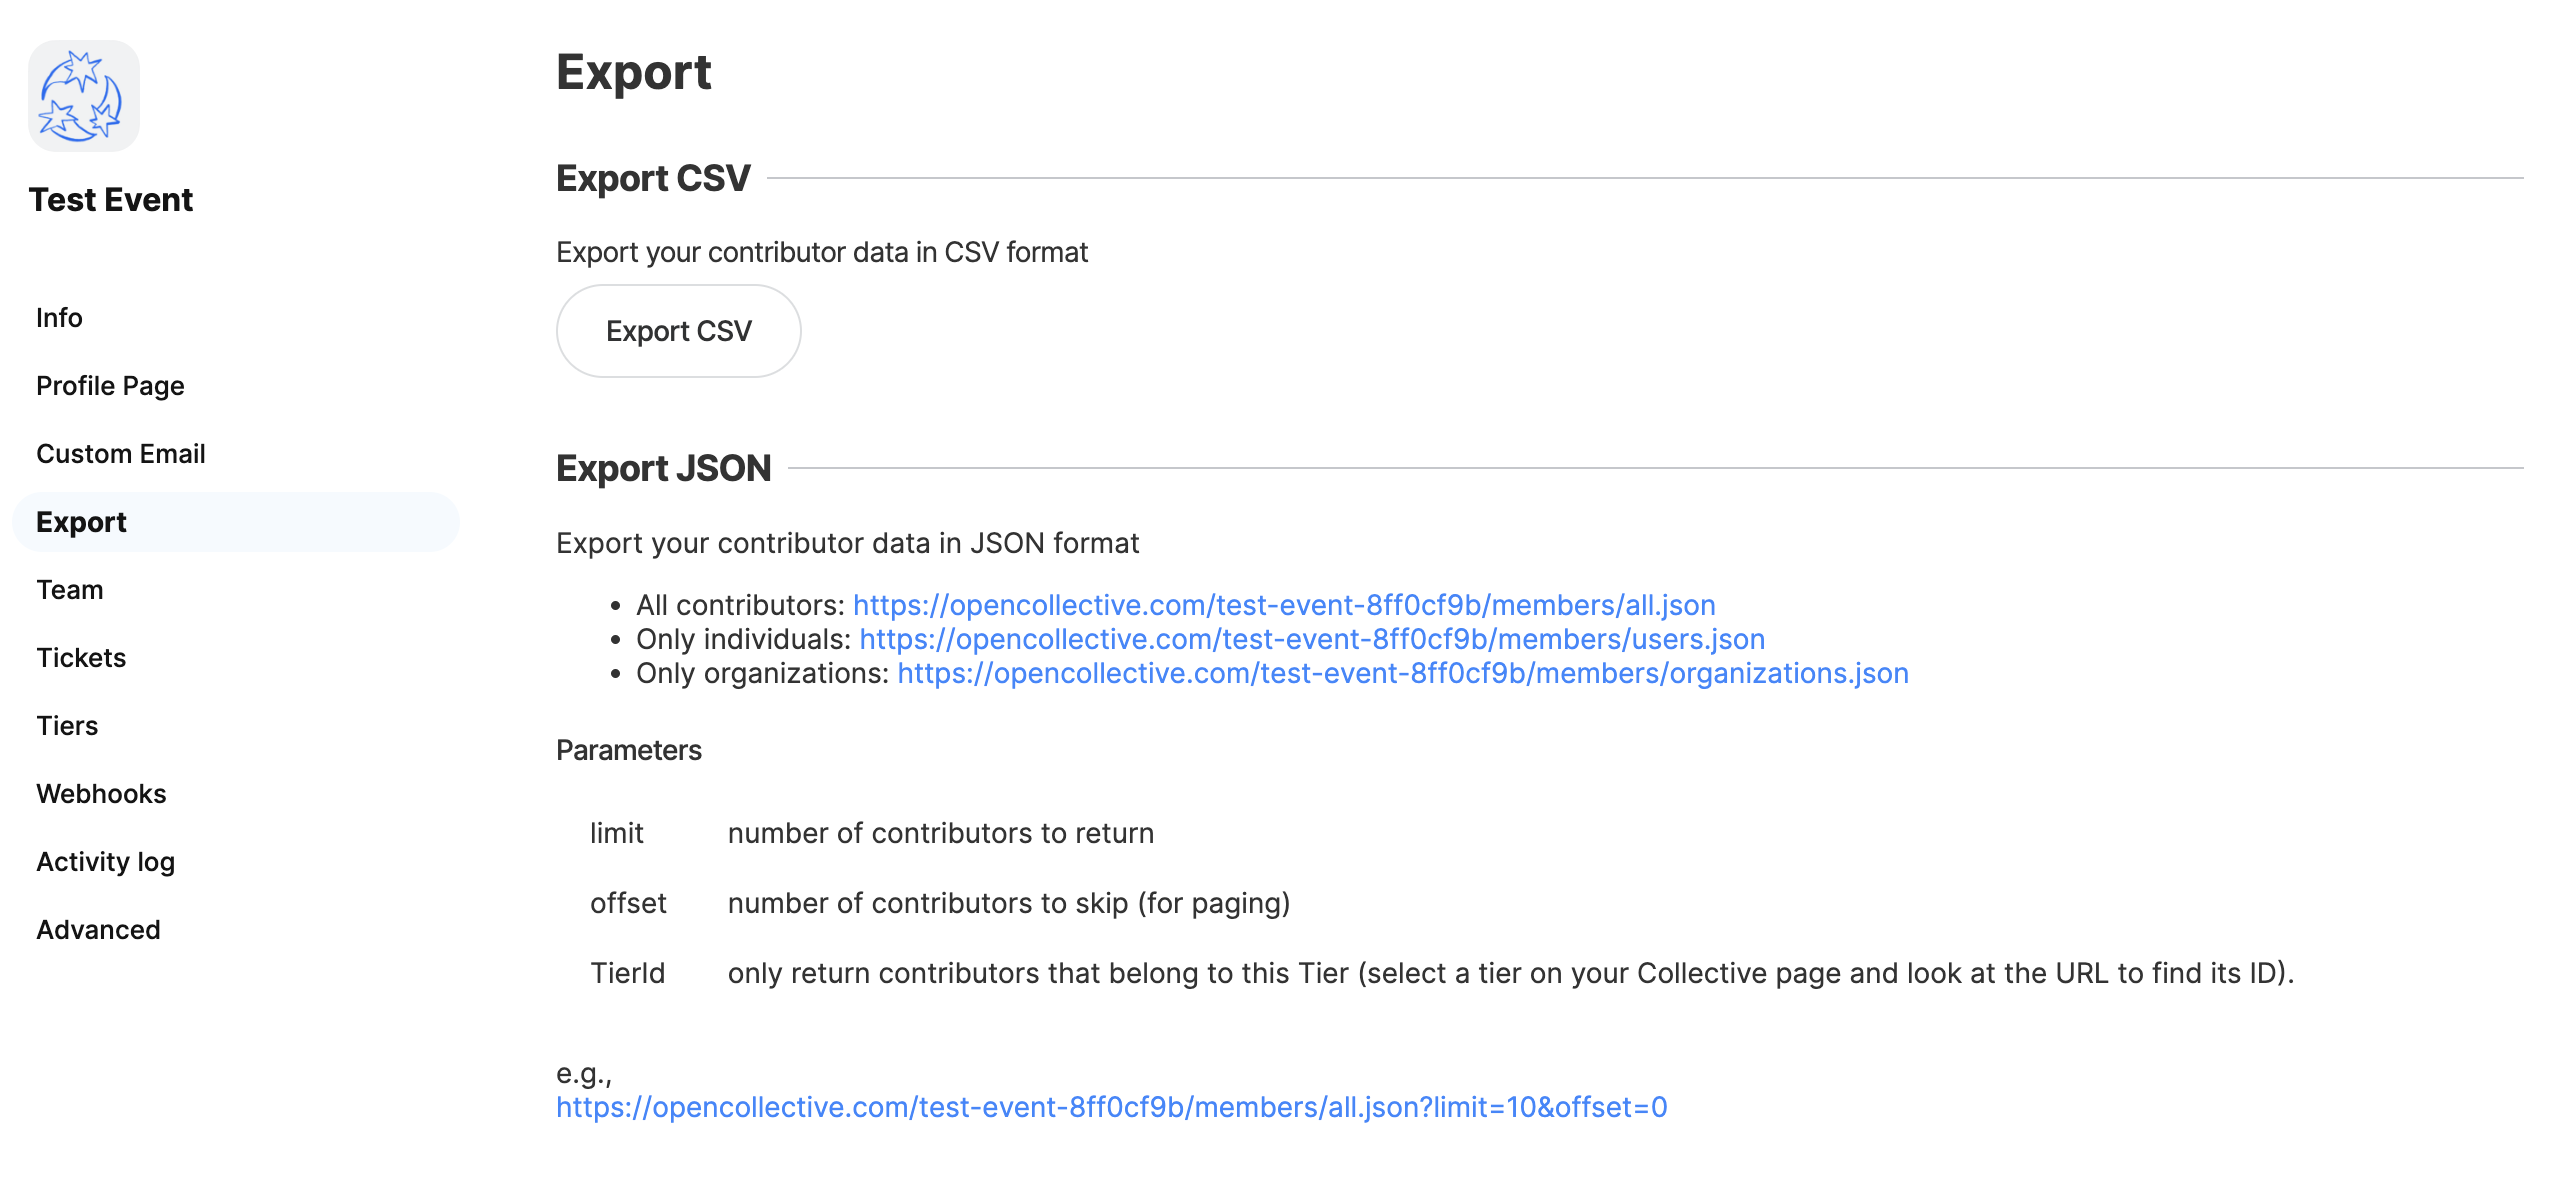Click the Export JSON section heading

click(x=663, y=468)
